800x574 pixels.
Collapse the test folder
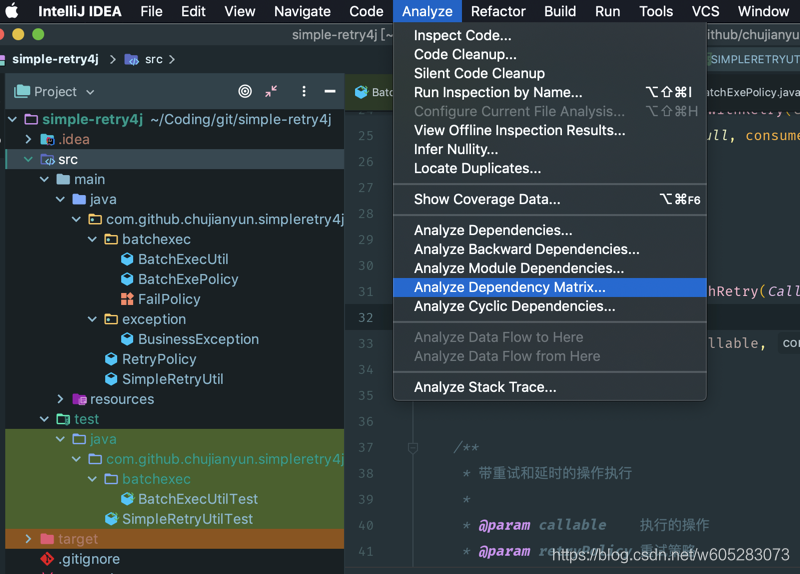[44, 419]
